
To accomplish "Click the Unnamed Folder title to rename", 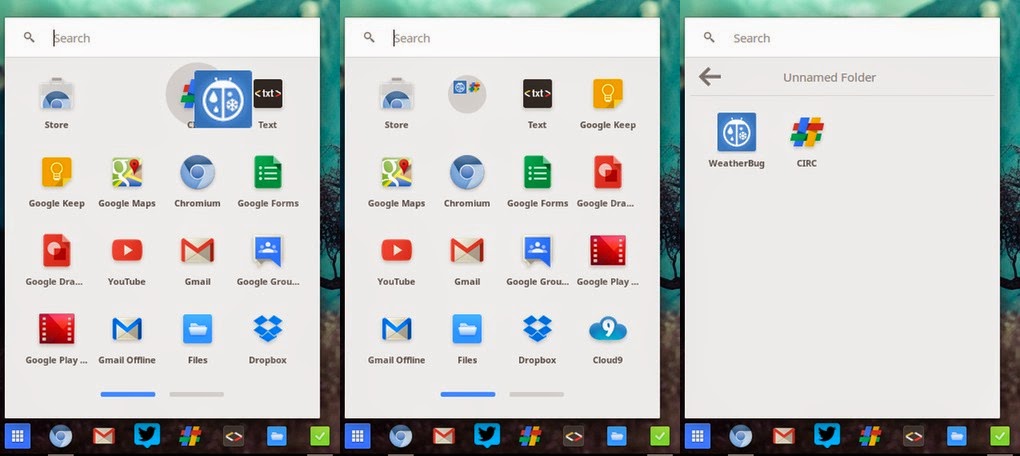I will 829,77.
